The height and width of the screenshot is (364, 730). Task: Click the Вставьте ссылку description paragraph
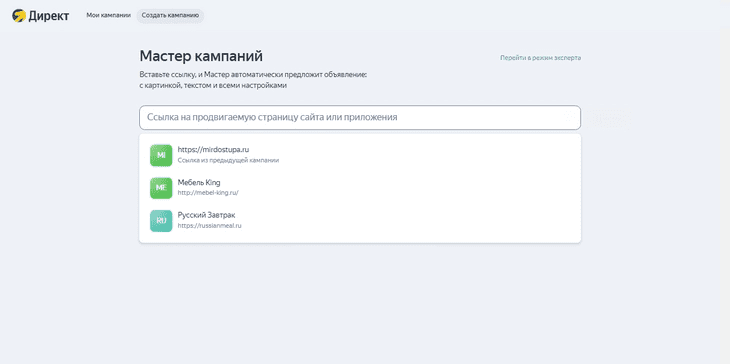(x=253, y=80)
